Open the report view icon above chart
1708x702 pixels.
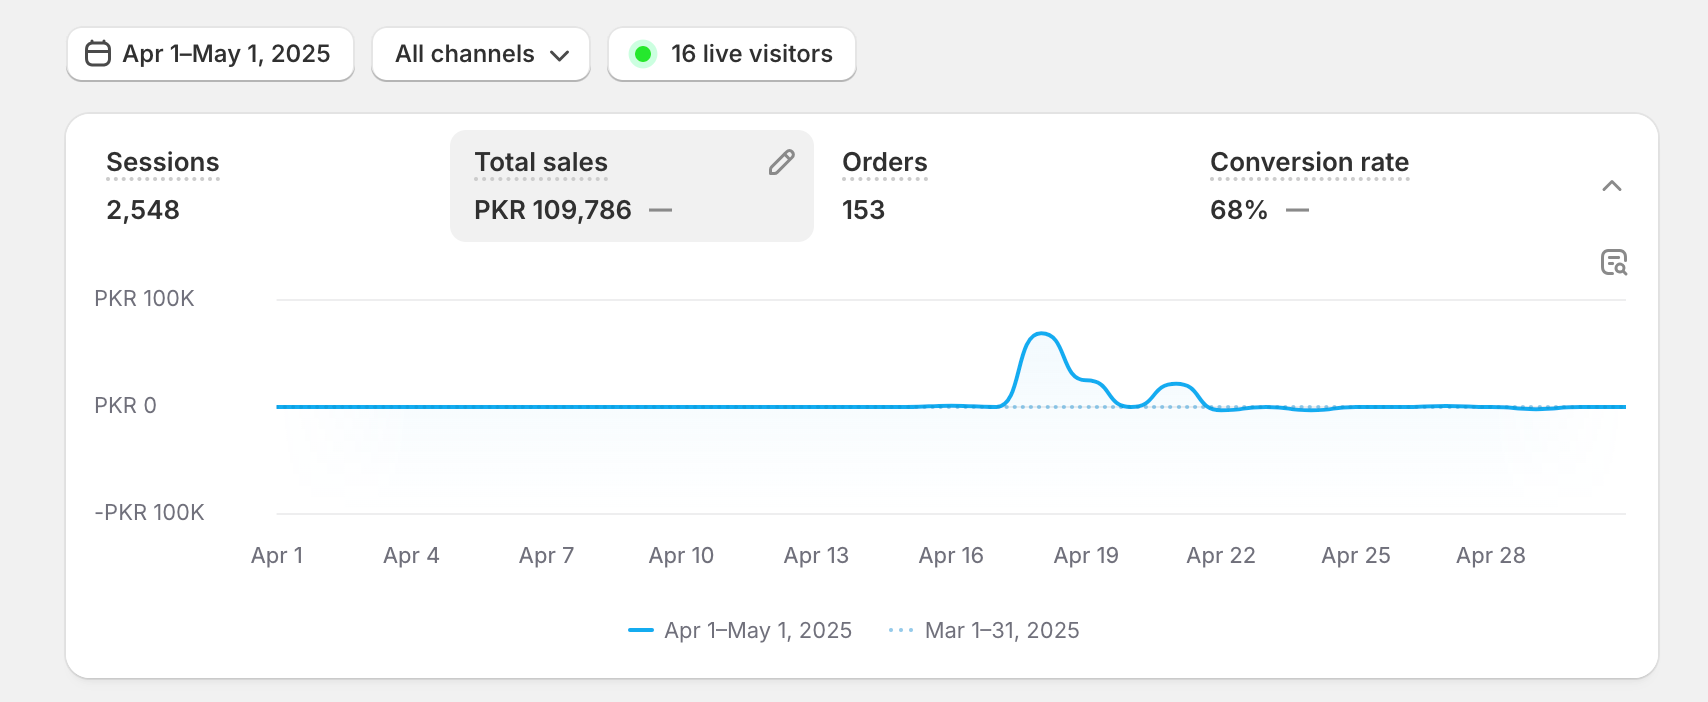[x=1613, y=262]
